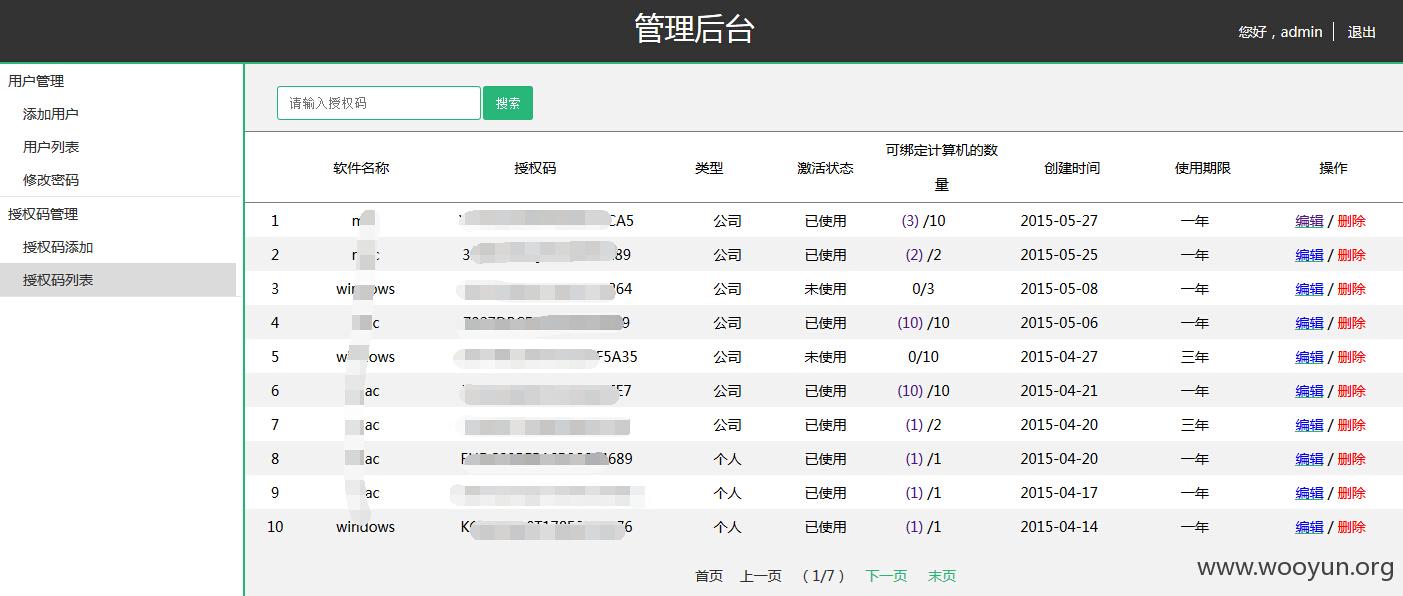
Task: Click 编辑 in row 9
Action: click(1309, 493)
